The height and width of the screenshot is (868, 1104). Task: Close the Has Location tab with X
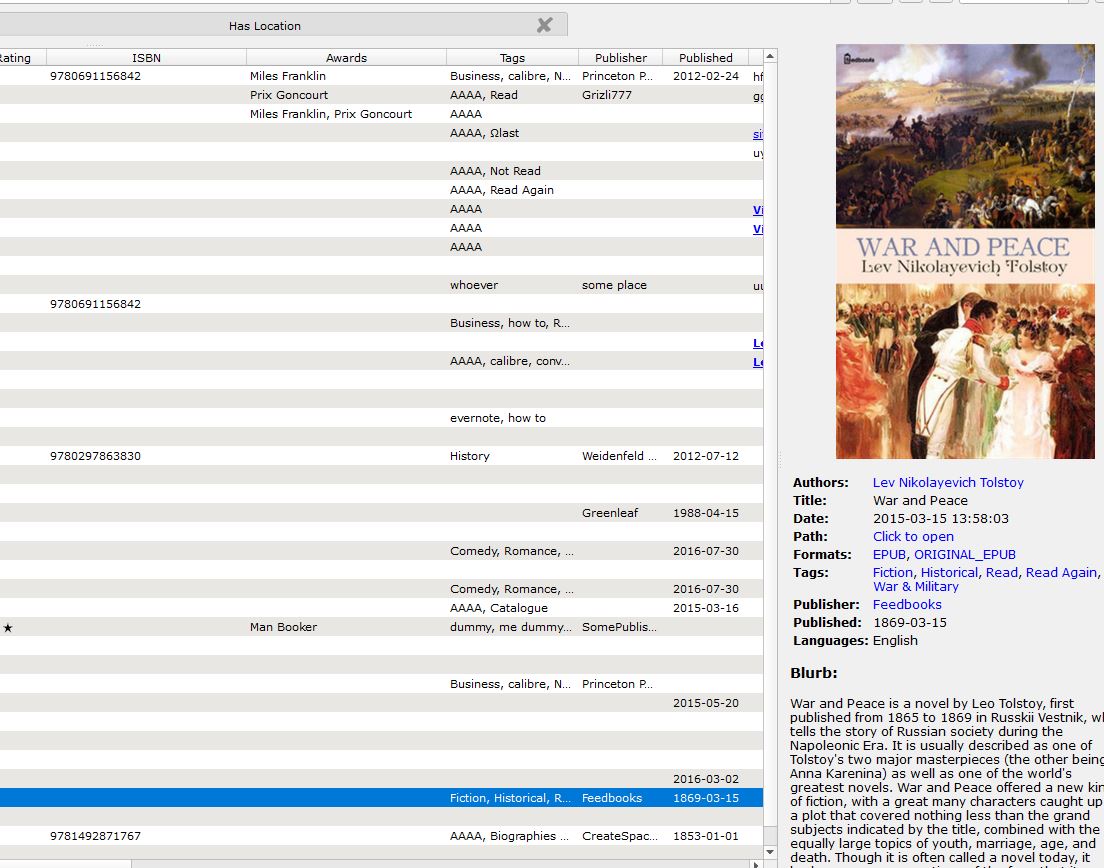[x=544, y=25]
